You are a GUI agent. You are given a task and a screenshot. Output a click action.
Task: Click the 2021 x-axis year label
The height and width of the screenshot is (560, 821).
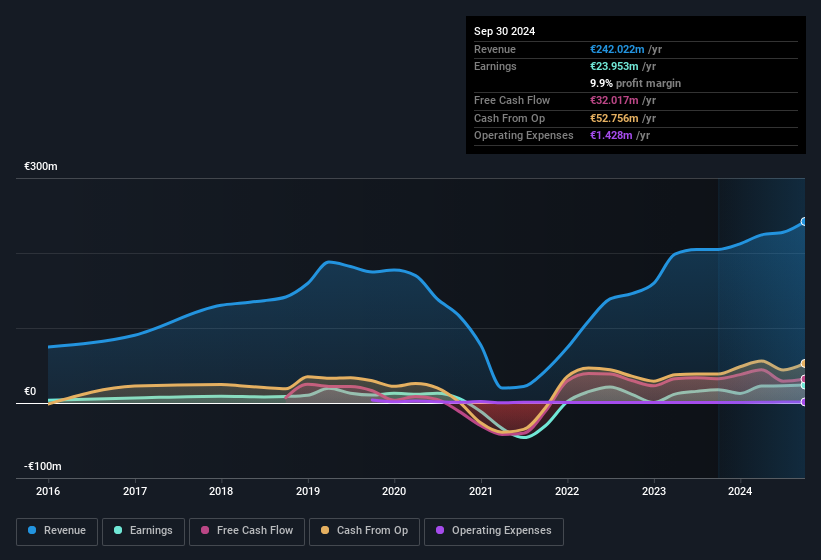point(481,491)
